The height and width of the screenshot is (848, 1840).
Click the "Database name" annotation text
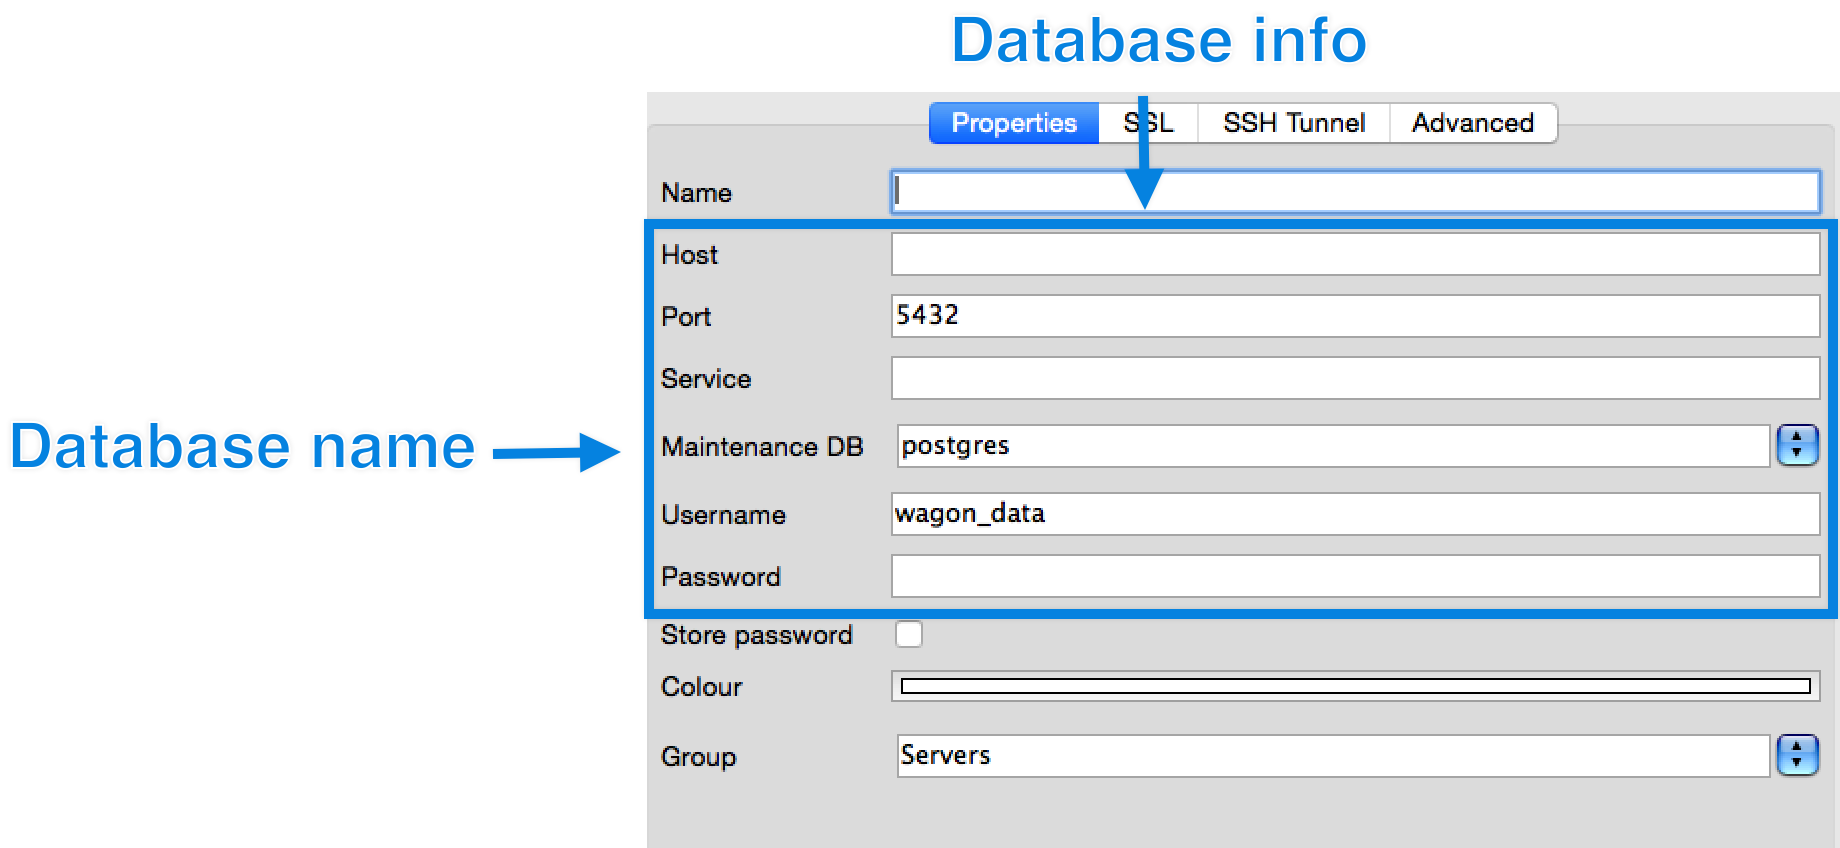tap(242, 446)
